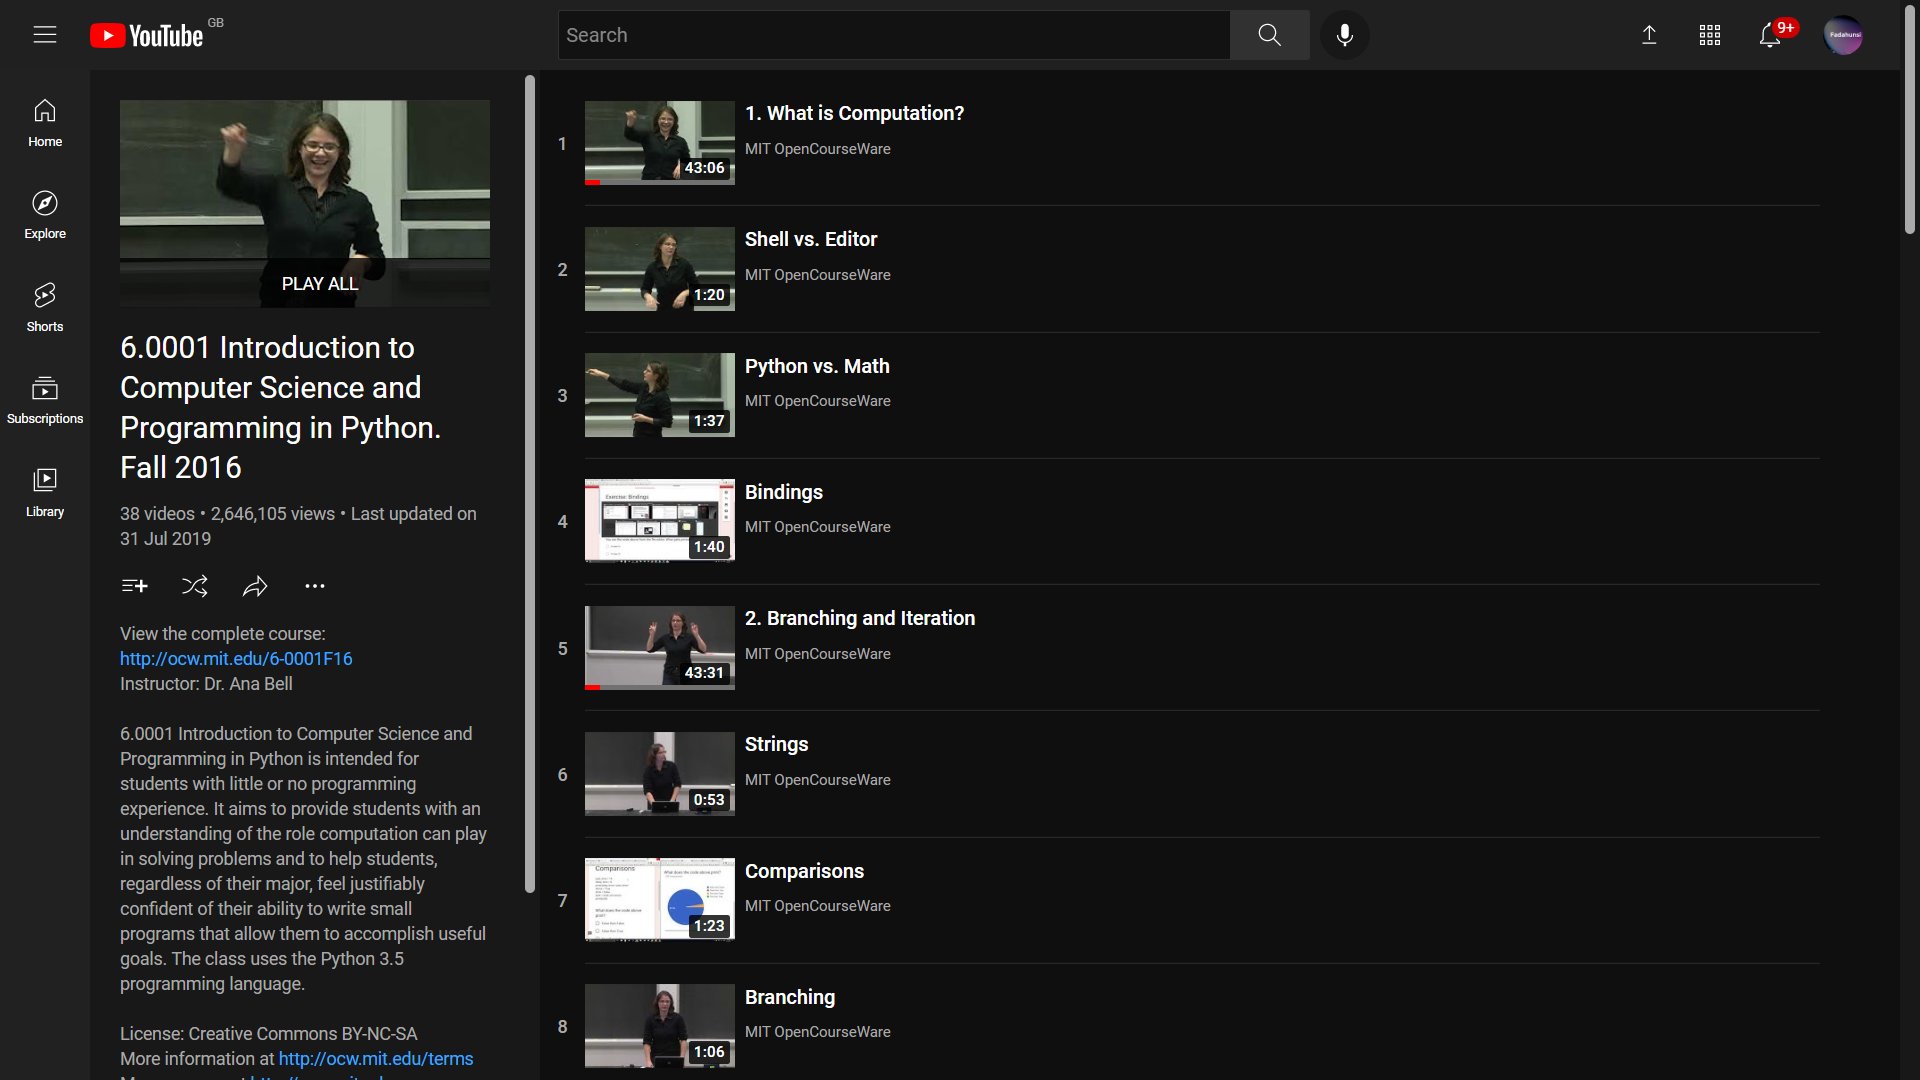Shuffle the playlist
This screenshot has width=1920, height=1080.
pyautogui.click(x=195, y=586)
